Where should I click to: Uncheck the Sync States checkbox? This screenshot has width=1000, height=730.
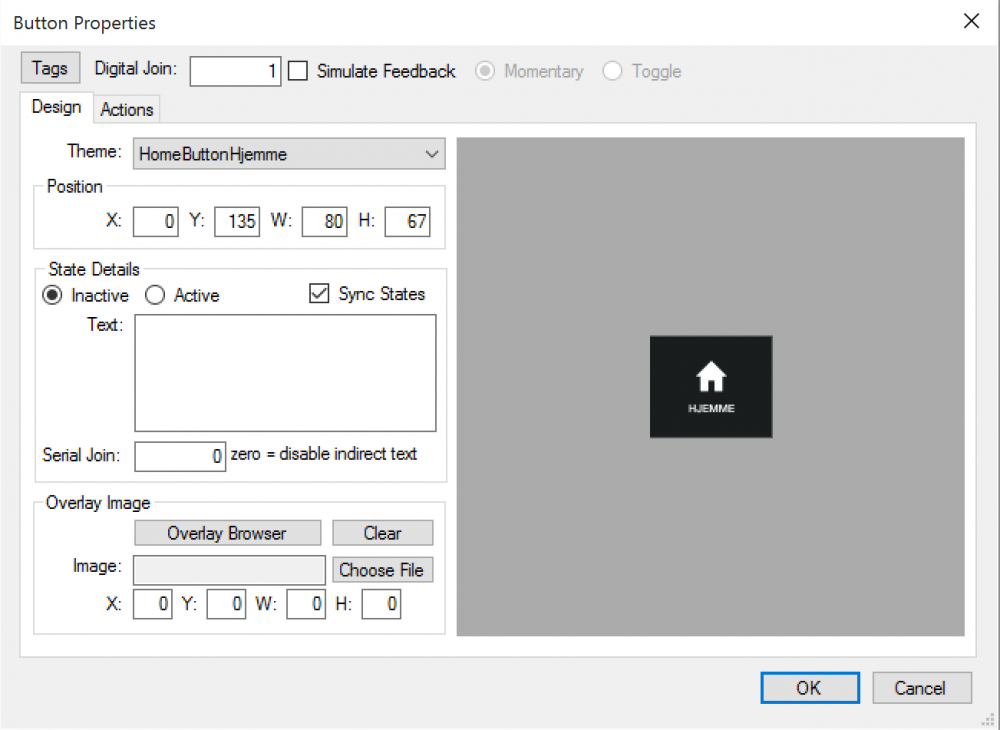(319, 294)
